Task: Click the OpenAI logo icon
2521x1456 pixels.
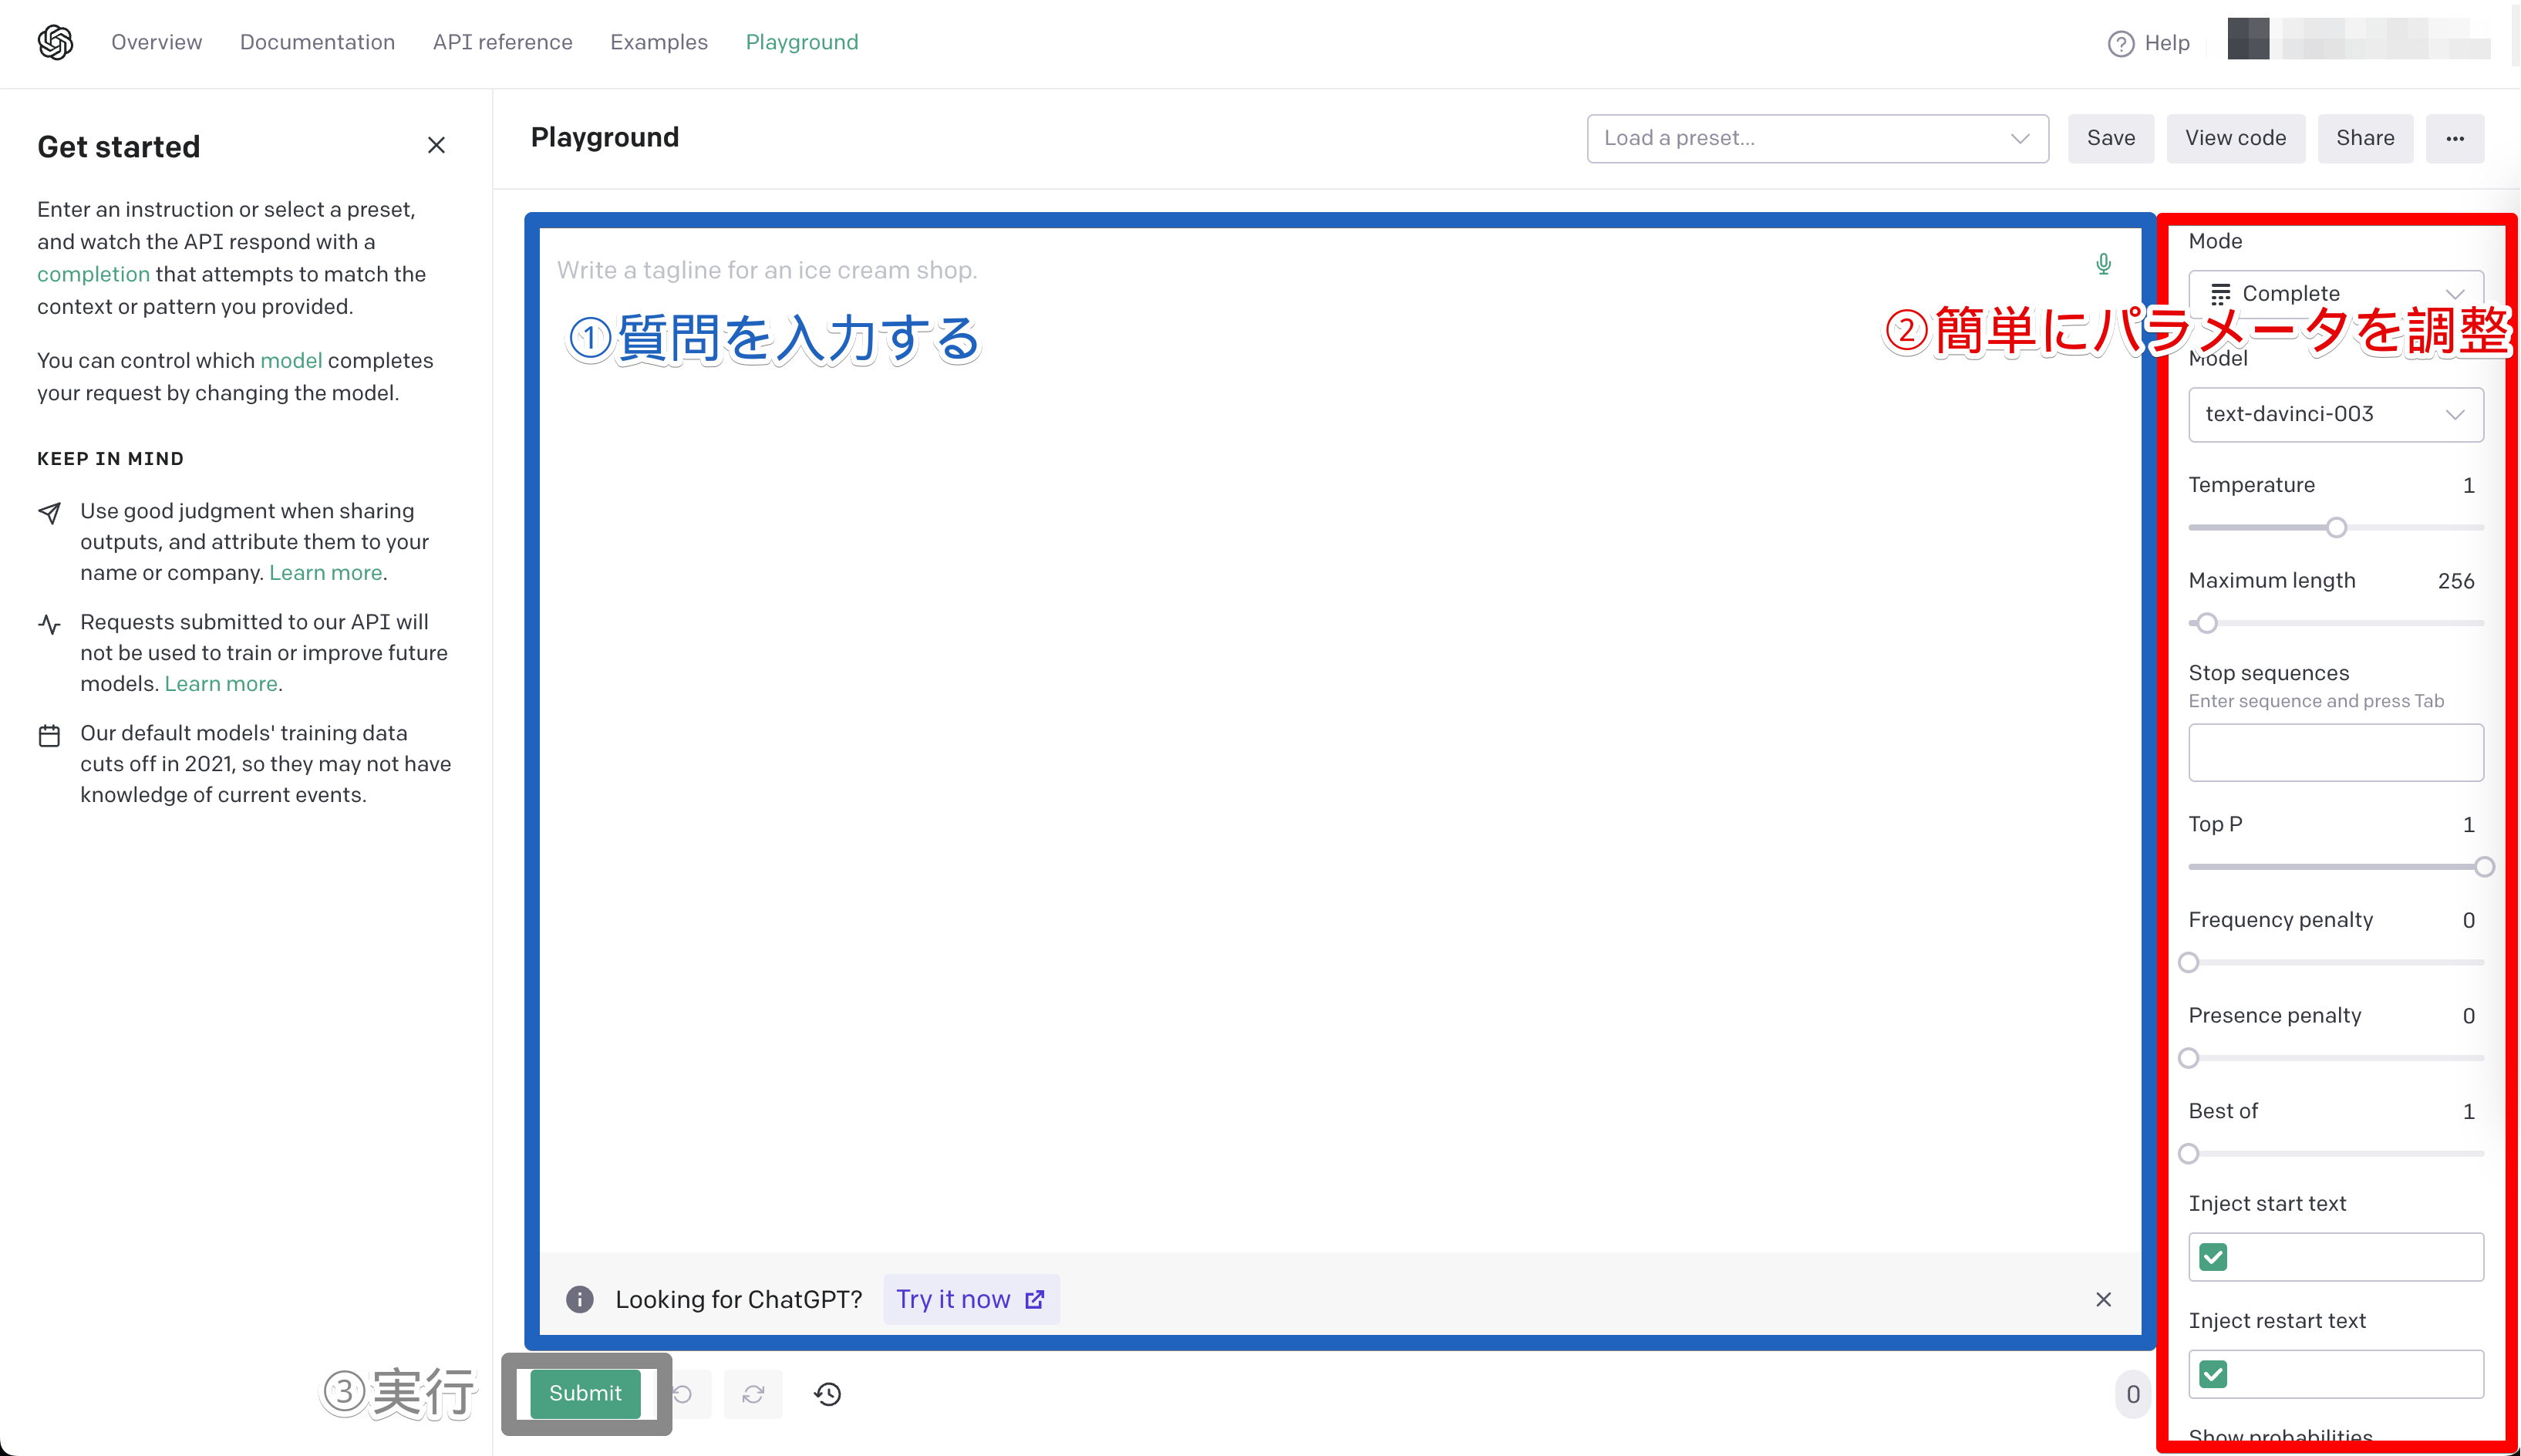Action: [55, 42]
